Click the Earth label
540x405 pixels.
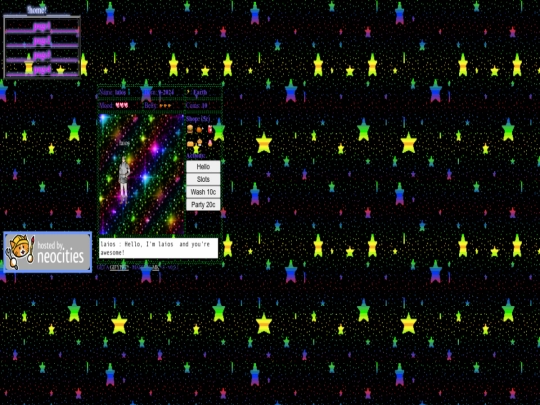coord(200,92)
